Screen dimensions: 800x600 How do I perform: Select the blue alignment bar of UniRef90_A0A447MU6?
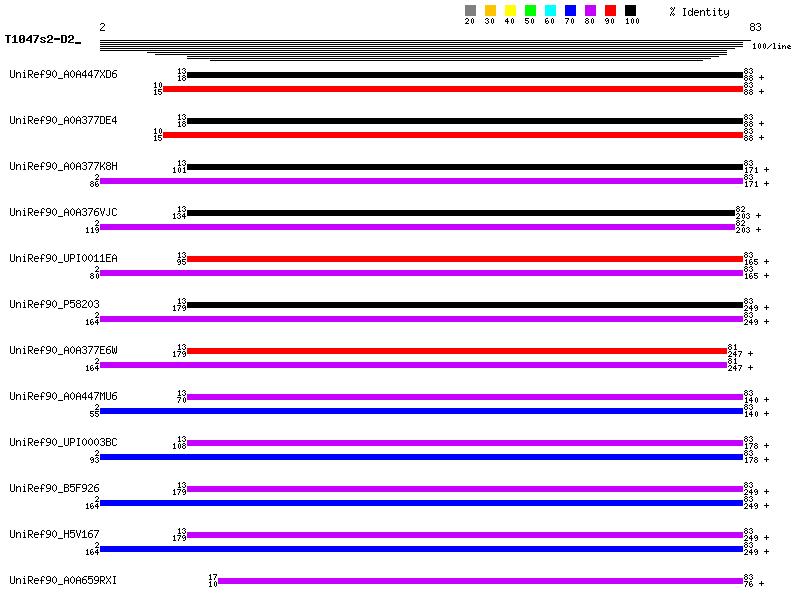coord(421,411)
